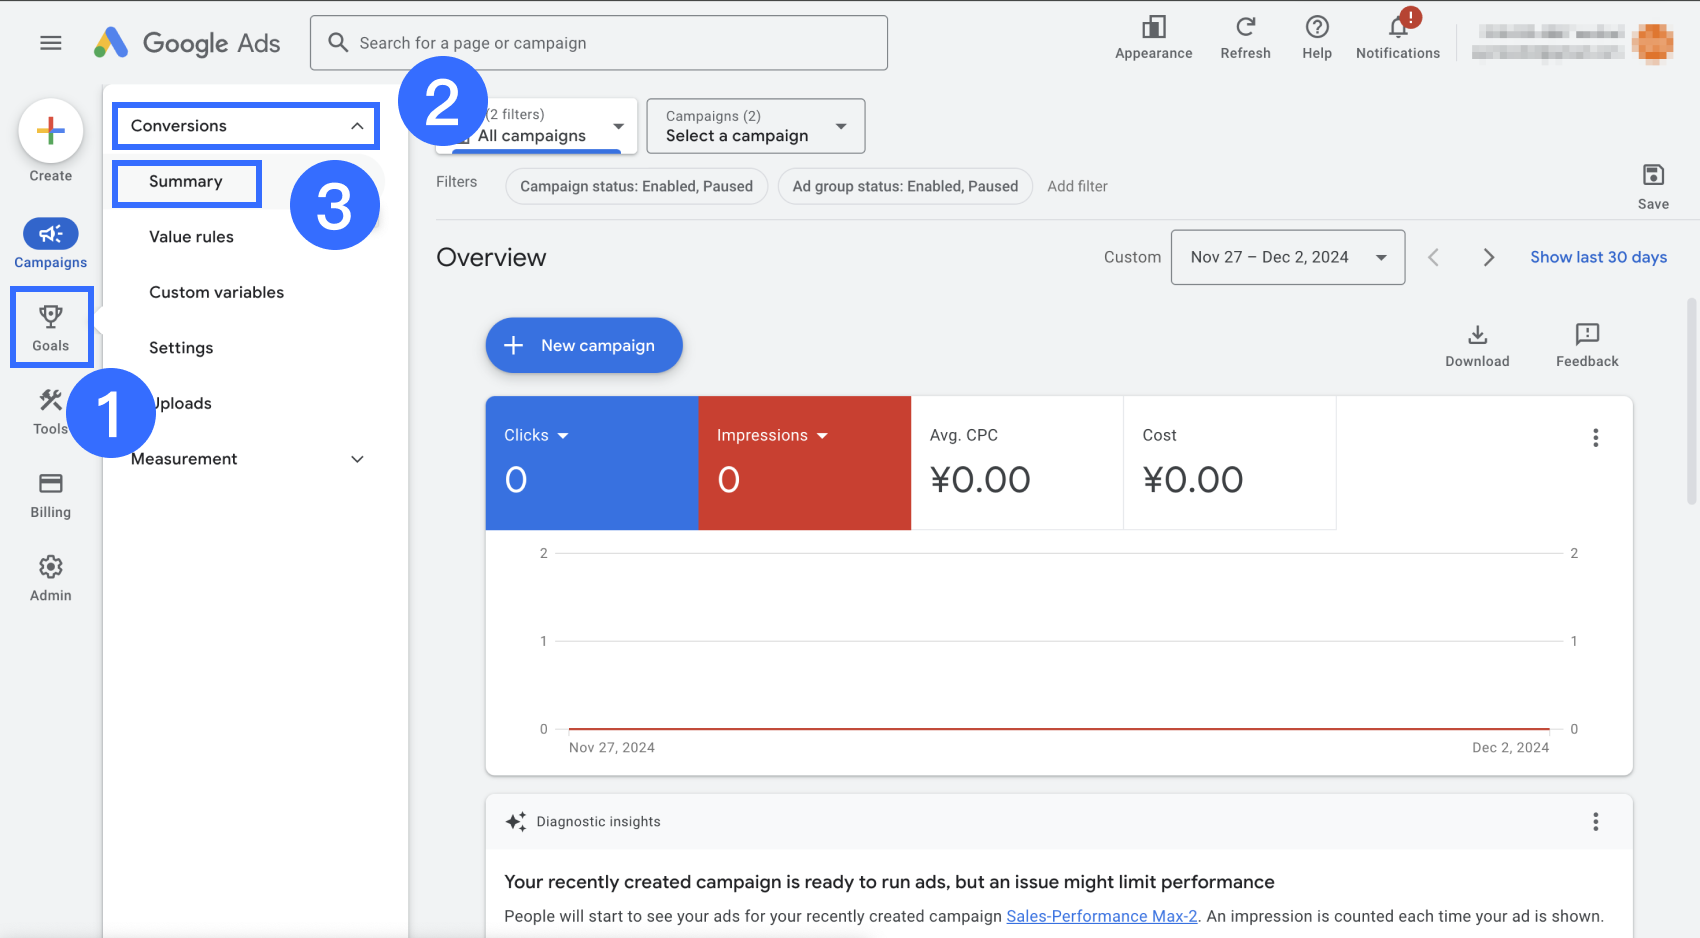Open the Sales-Performance Max-2 link
The width and height of the screenshot is (1700, 938).
pyautogui.click(x=1101, y=916)
